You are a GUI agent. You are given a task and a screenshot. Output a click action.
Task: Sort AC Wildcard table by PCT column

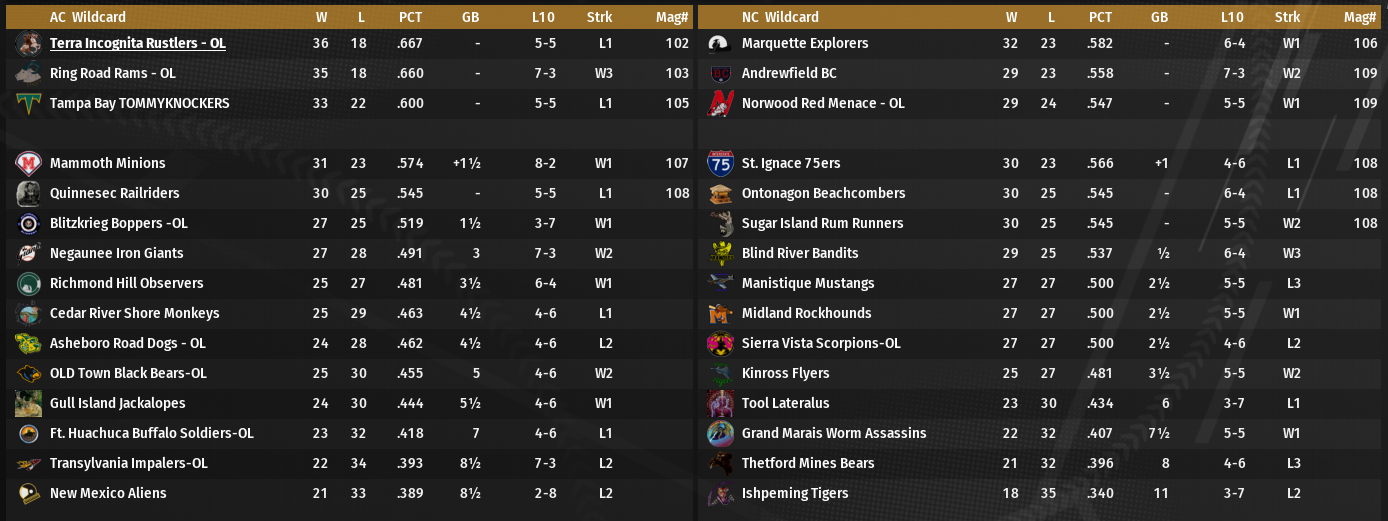(x=410, y=17)
